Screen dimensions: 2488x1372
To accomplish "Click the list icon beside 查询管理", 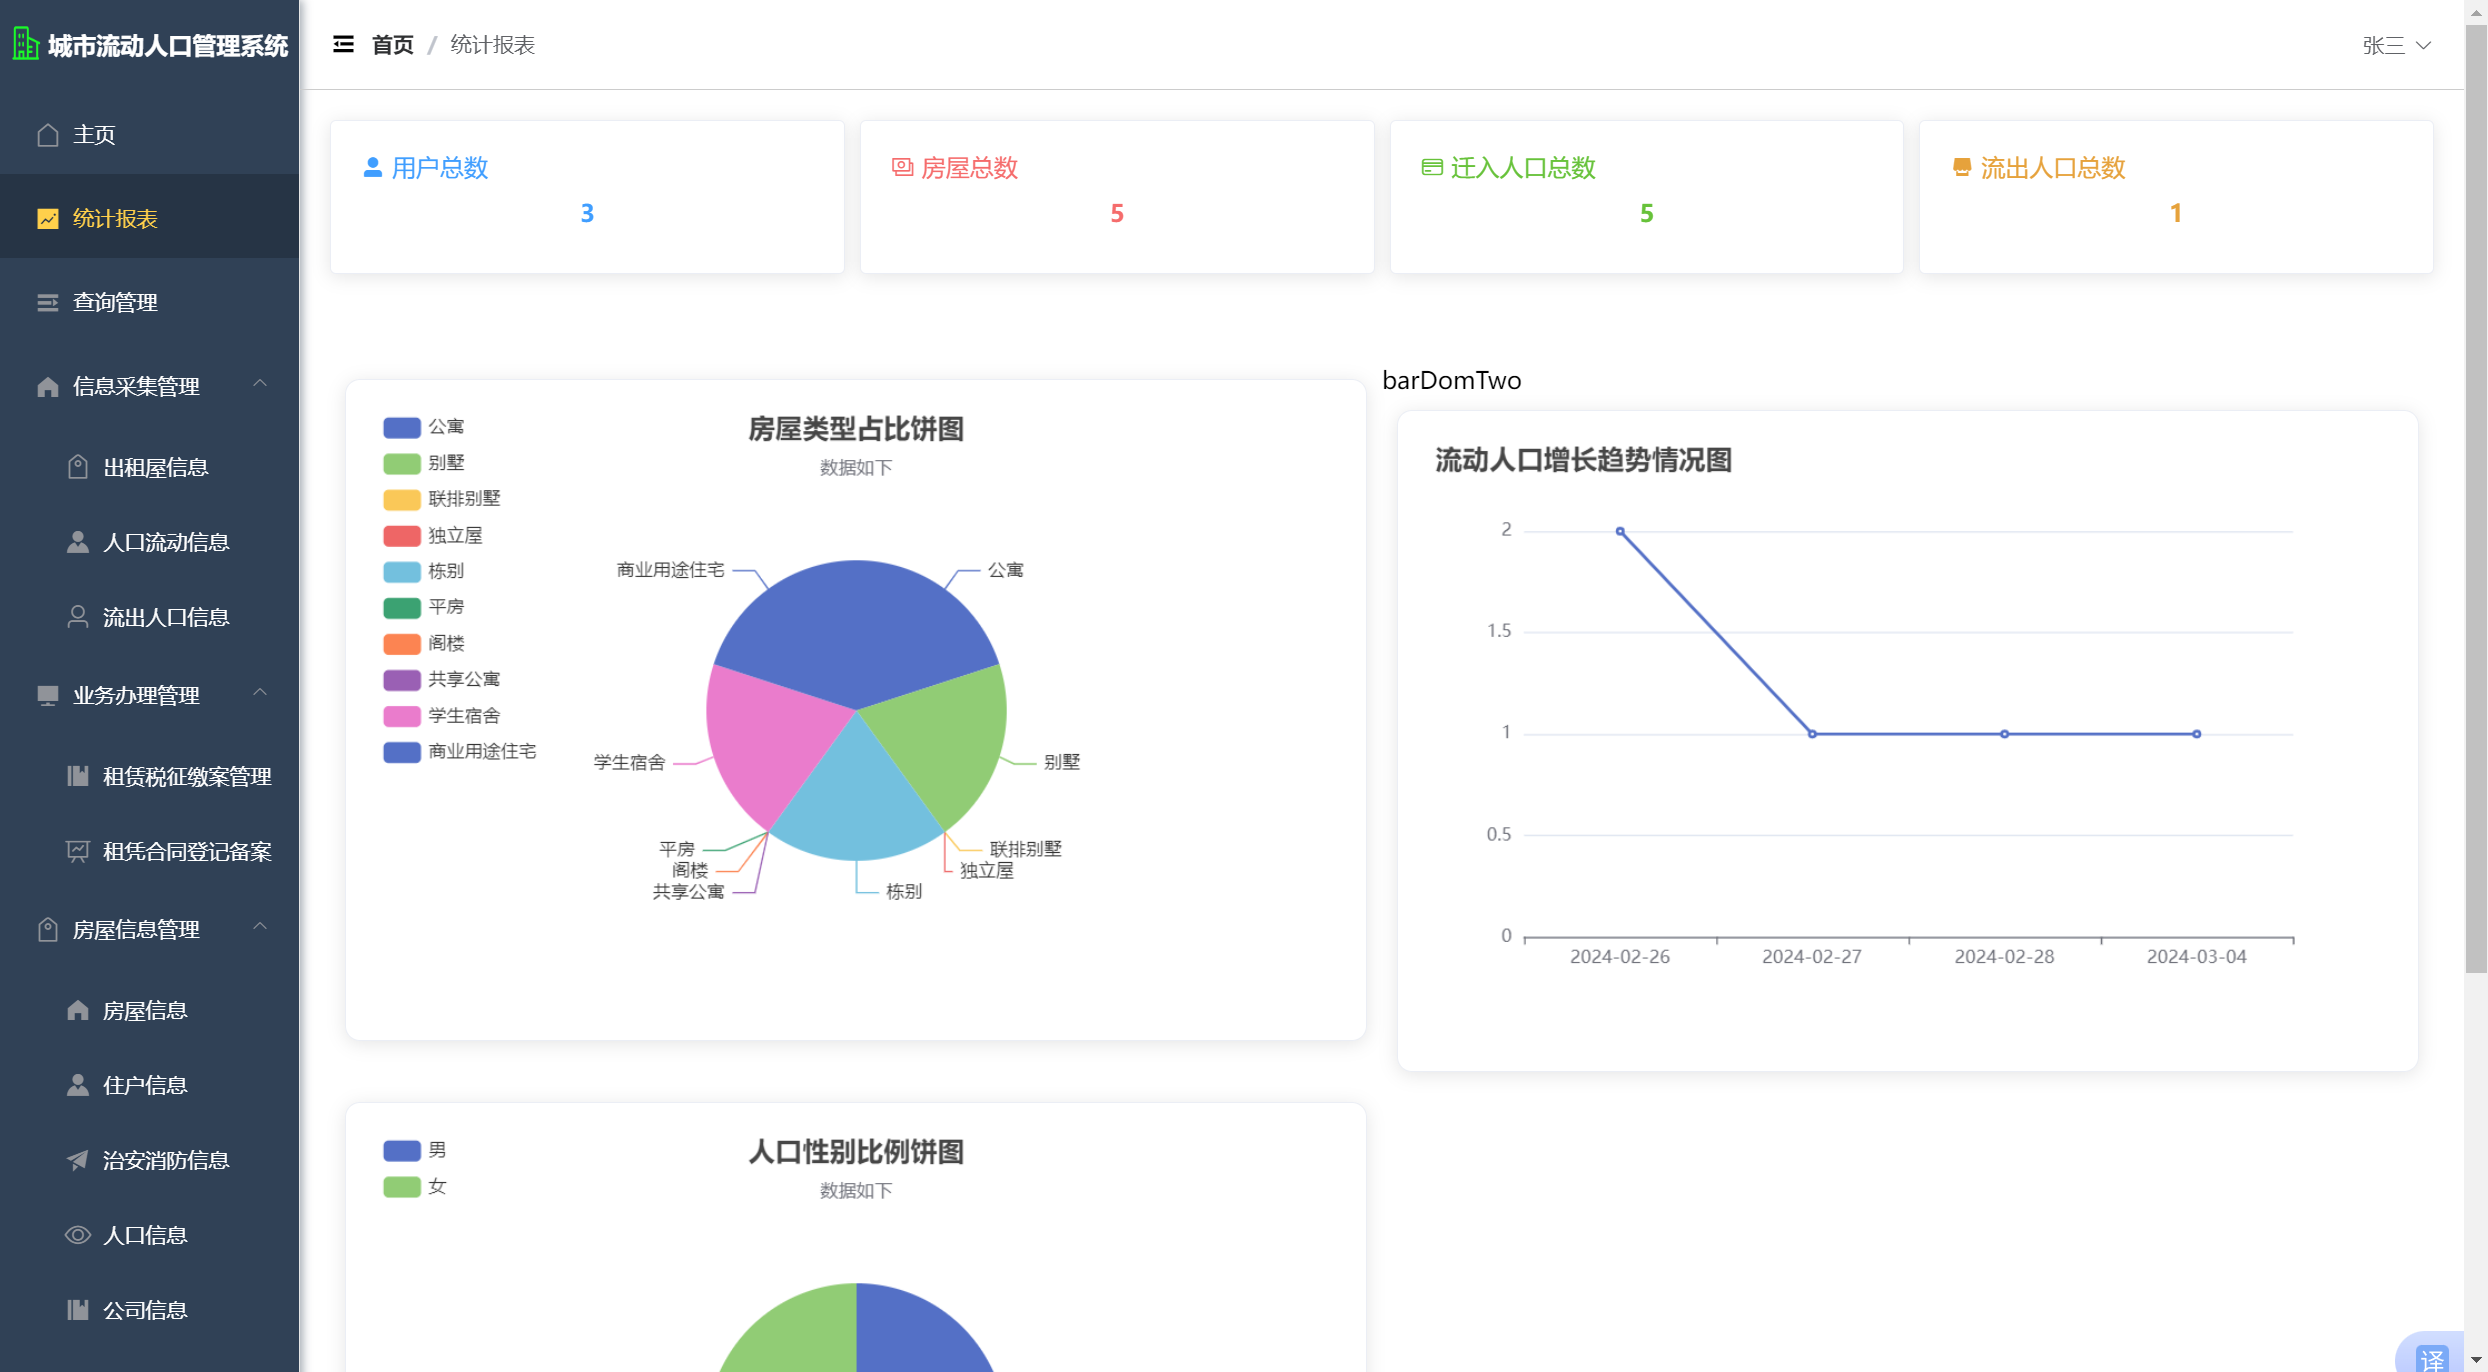I will (x=48, y=302).
